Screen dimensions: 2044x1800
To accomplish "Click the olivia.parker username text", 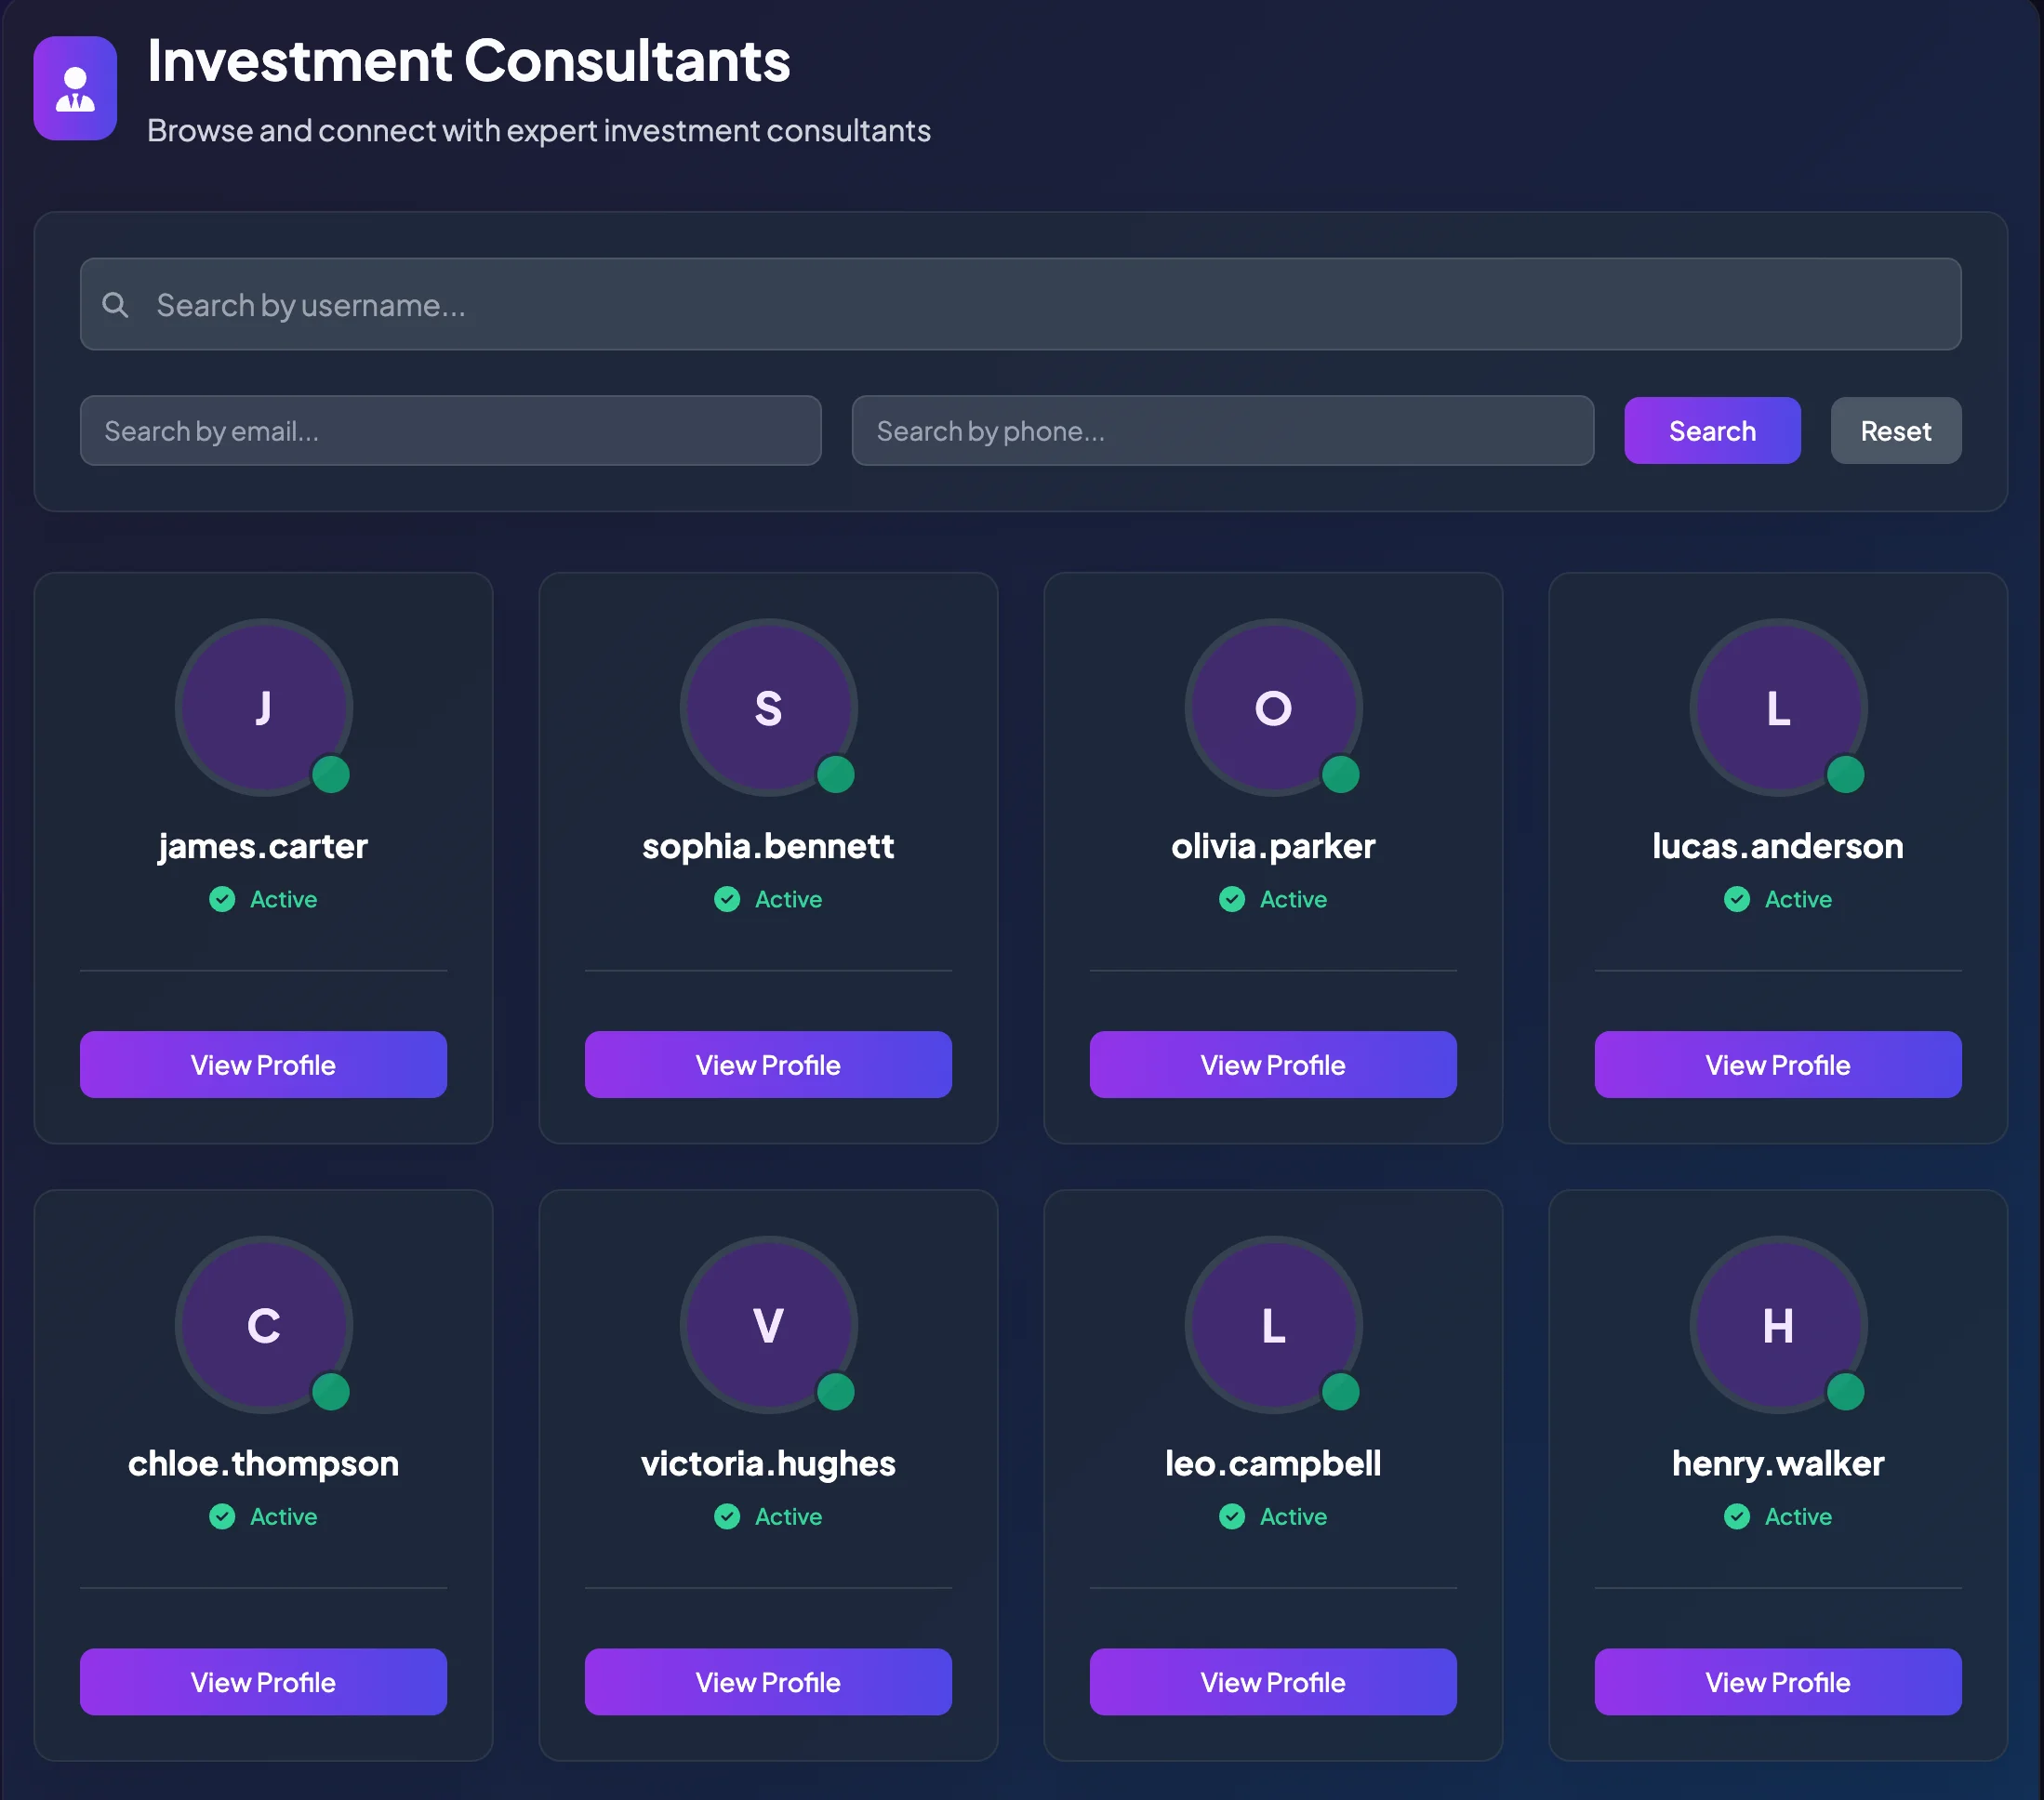I will point(1273,846).
